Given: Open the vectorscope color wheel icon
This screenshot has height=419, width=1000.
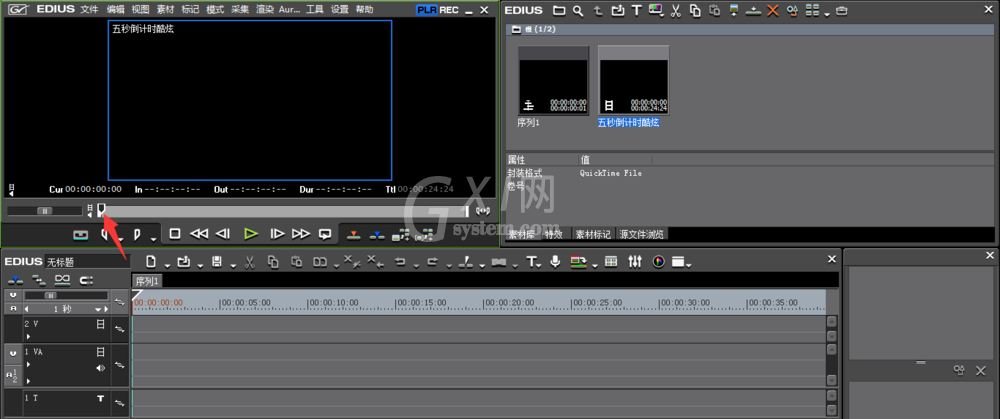Looking at the screenshot, I should 658,261.
